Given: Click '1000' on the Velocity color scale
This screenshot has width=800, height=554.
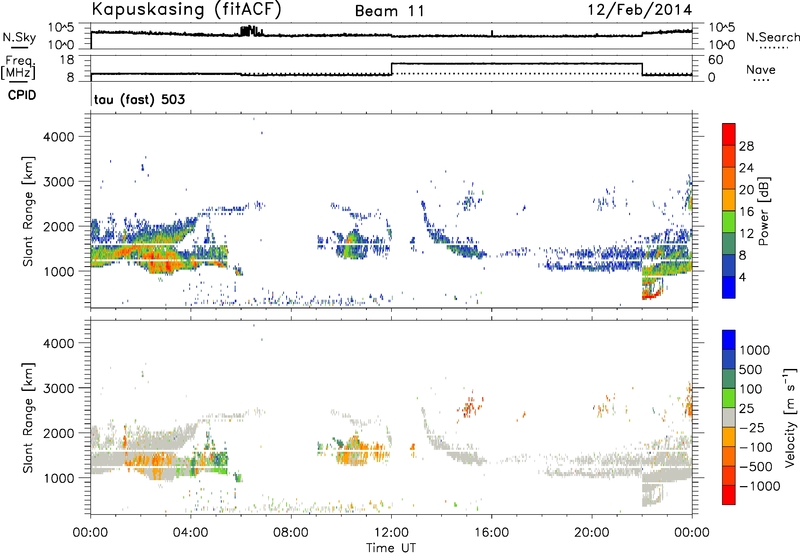Looking at the screenshot, I should point(755,350).
